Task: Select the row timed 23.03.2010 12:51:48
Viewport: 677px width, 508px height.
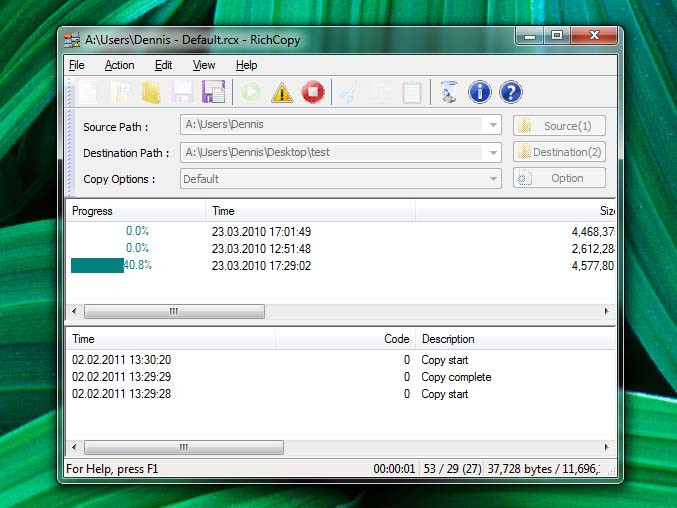Action: [341, 249]
